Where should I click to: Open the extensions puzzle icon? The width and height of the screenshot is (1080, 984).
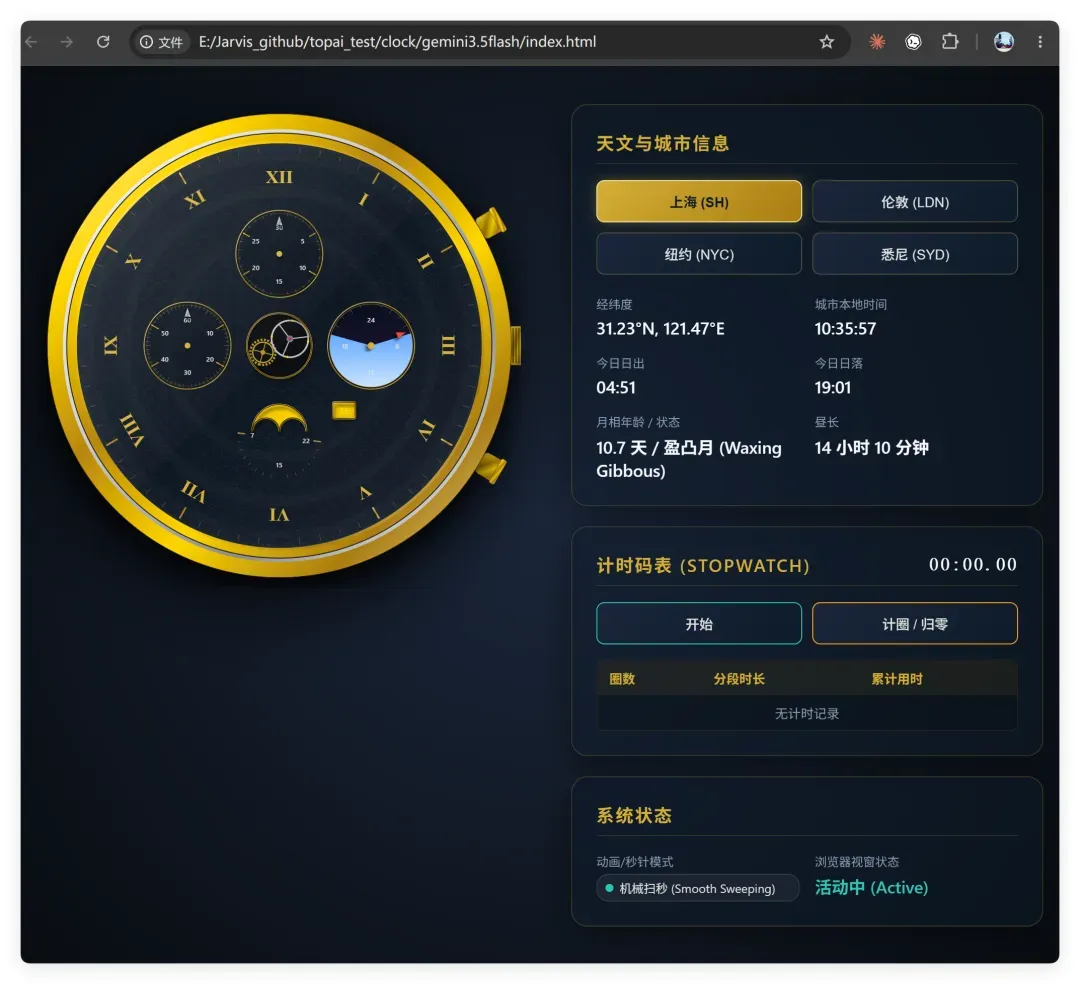point(950,42)
